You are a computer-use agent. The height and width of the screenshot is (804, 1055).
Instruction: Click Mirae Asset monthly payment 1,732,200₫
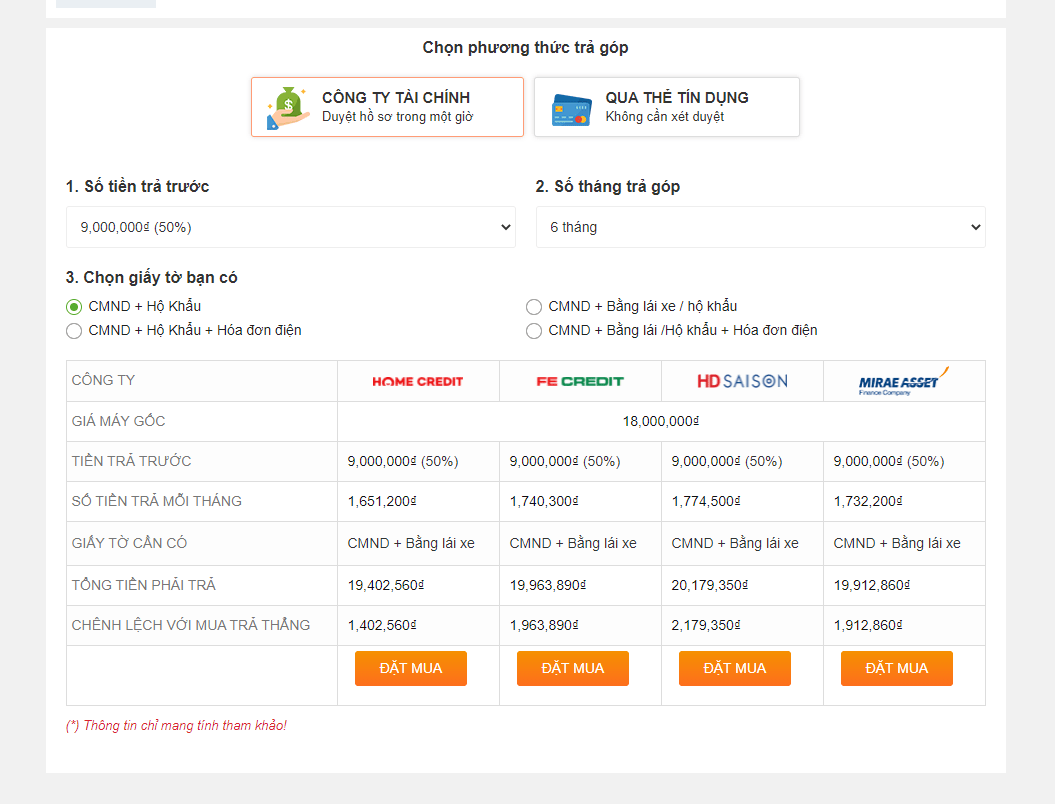tap(868, 501)
